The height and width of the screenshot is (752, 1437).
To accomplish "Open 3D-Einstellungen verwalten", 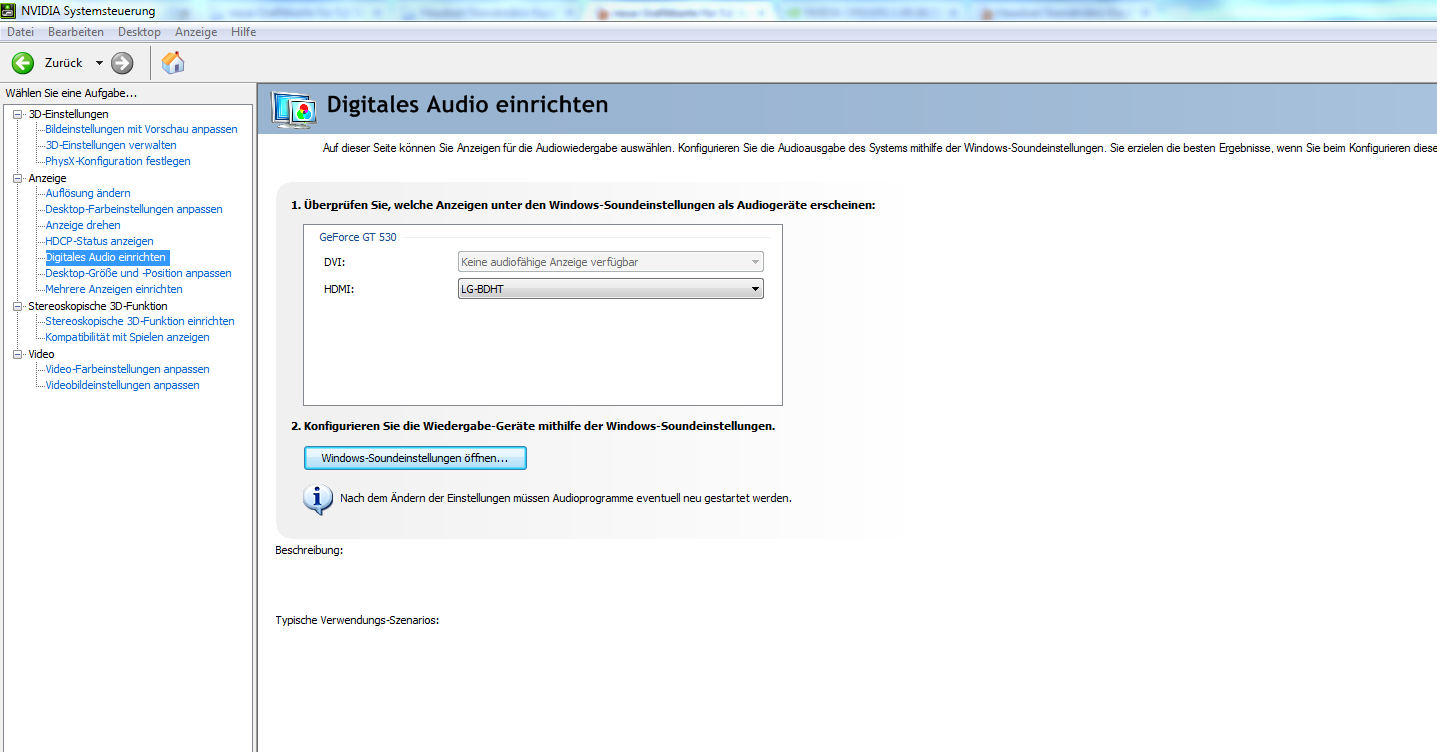I will 111,145.
